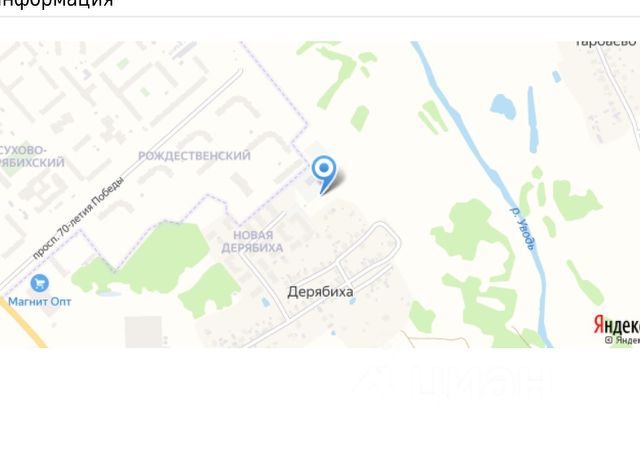Click the gray square building block
This screenshot has height=471, width=640.
[x=143, y=331]
